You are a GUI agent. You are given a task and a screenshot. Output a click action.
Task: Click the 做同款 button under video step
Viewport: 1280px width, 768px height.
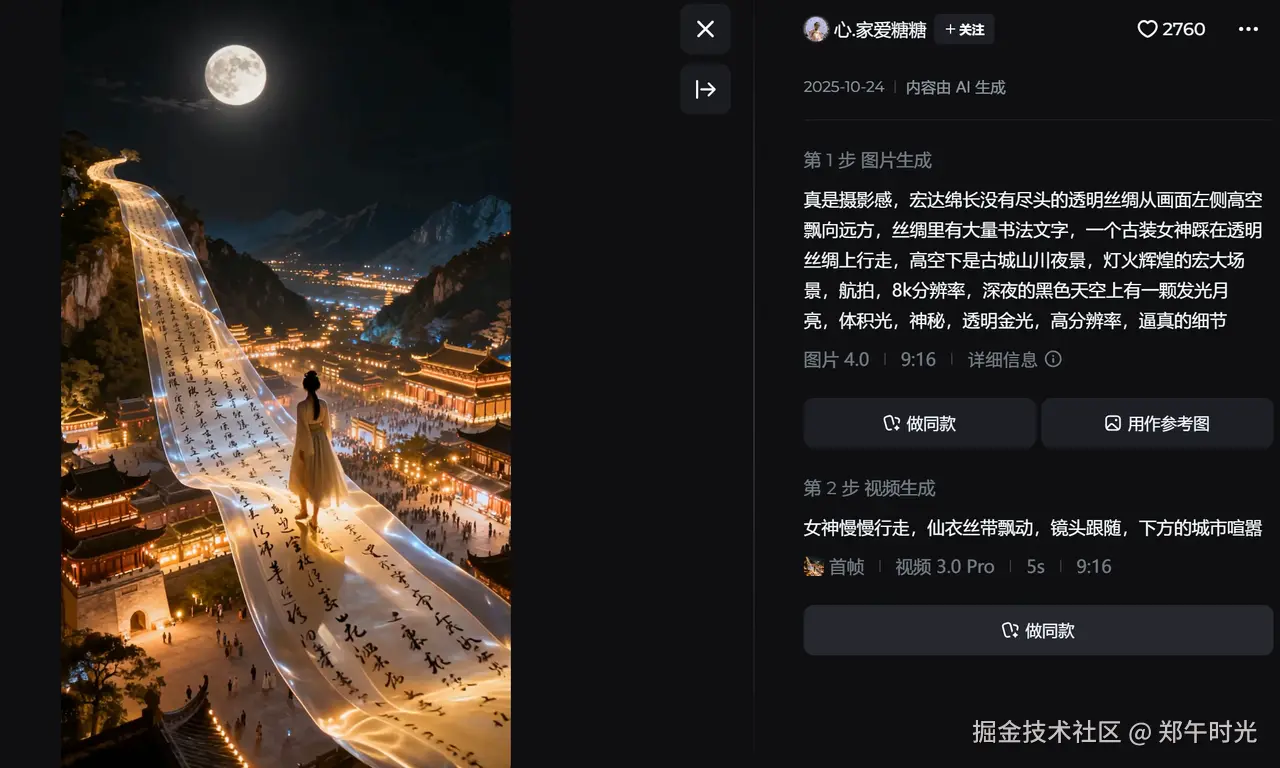[x=1038, y=630]
